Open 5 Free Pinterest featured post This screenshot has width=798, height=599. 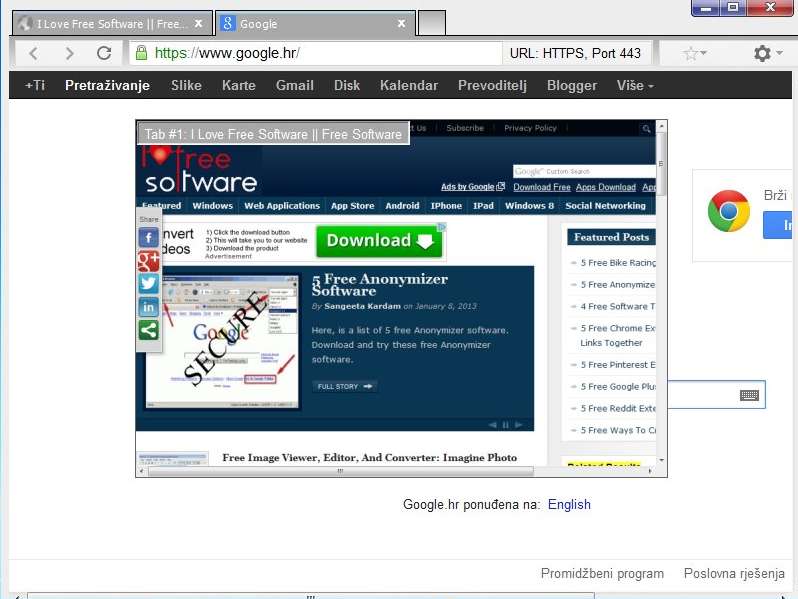[618, 364]
